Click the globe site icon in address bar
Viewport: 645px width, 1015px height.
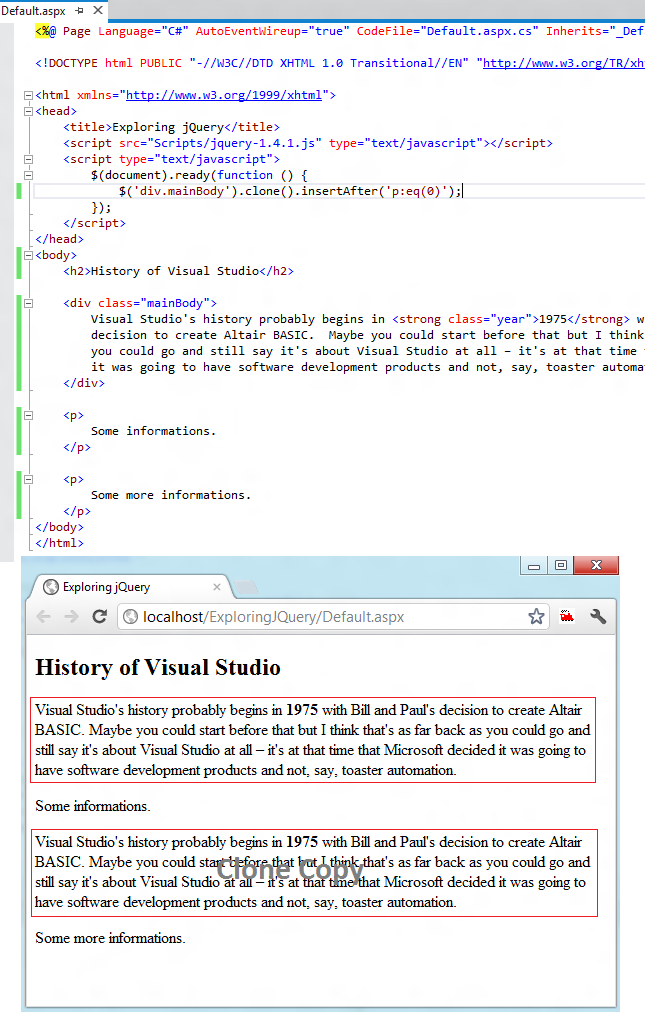pyautogui.click(x=130, y=616)
